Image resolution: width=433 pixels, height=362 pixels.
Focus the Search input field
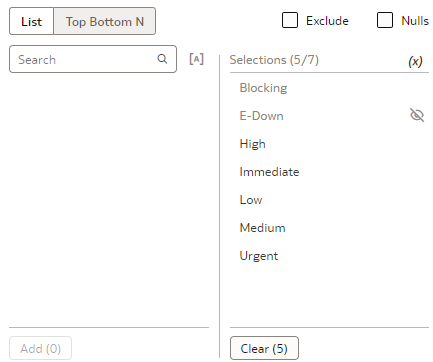pos(93,59)
